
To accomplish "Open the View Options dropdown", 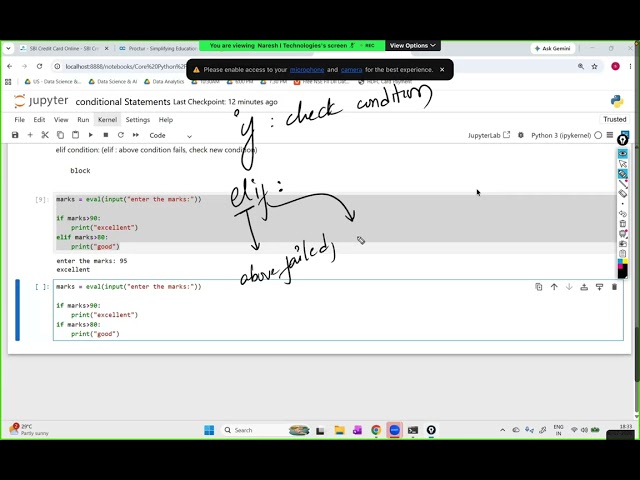I will (x=413, y=45).
